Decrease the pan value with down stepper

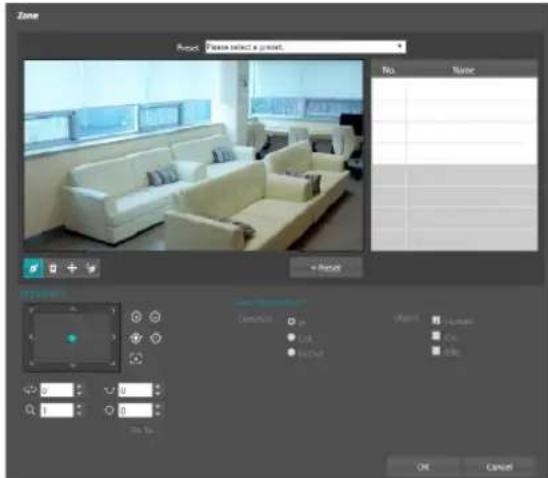point(79,393)
